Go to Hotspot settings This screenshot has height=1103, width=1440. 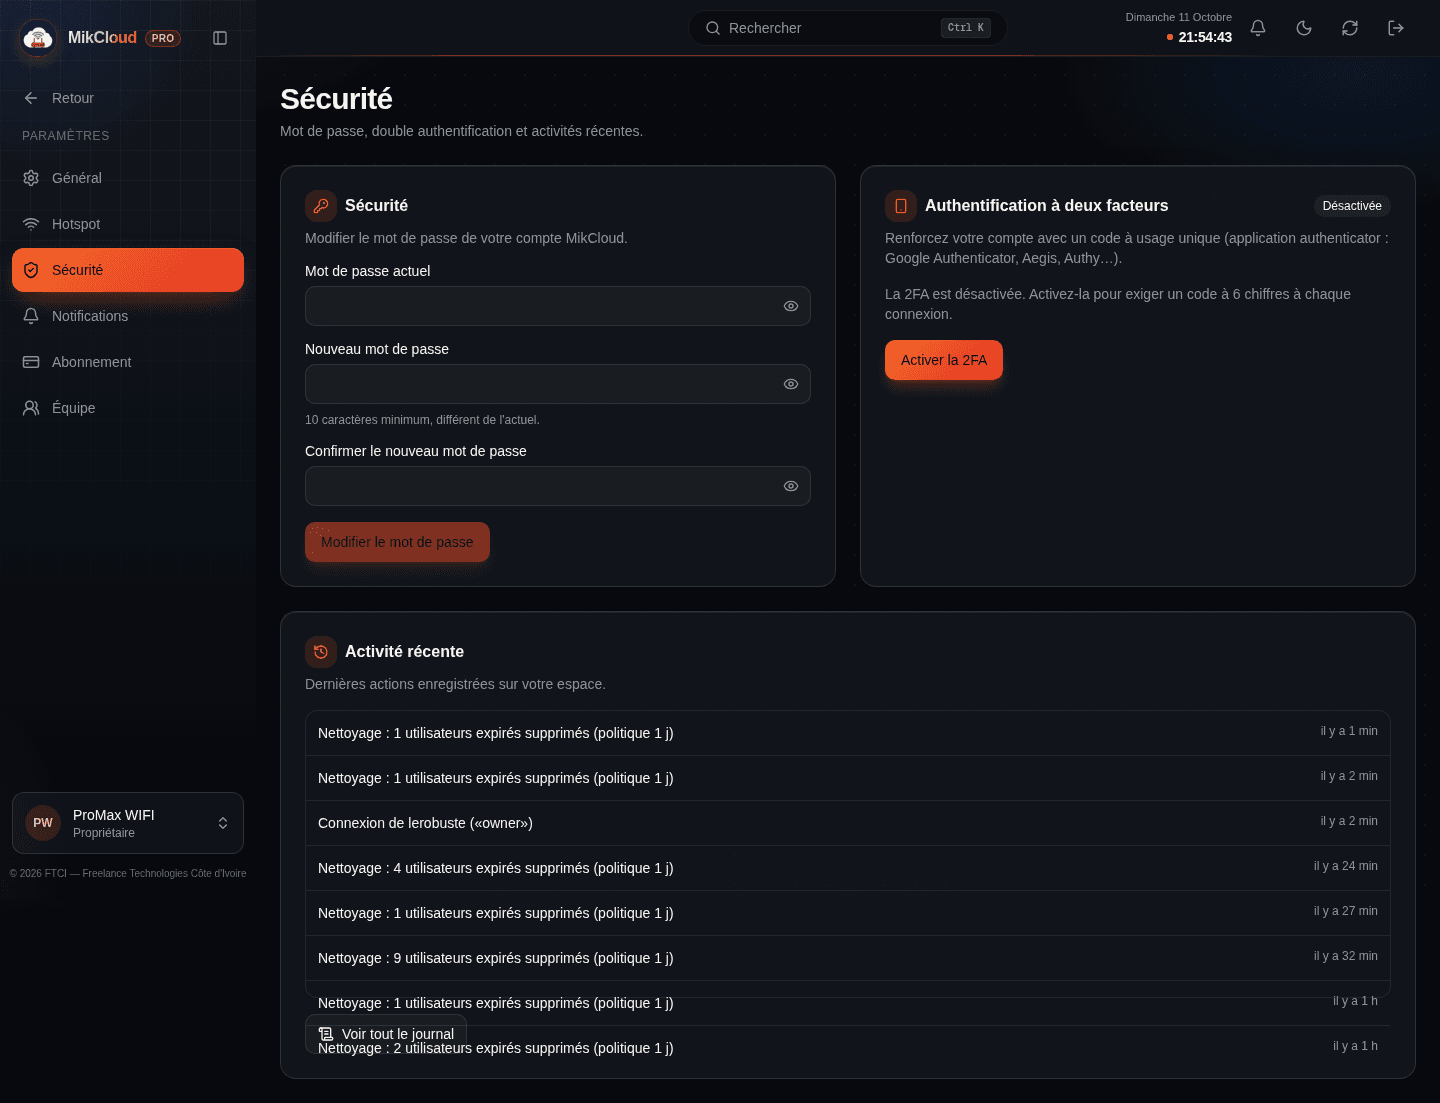tap(128, 224)
